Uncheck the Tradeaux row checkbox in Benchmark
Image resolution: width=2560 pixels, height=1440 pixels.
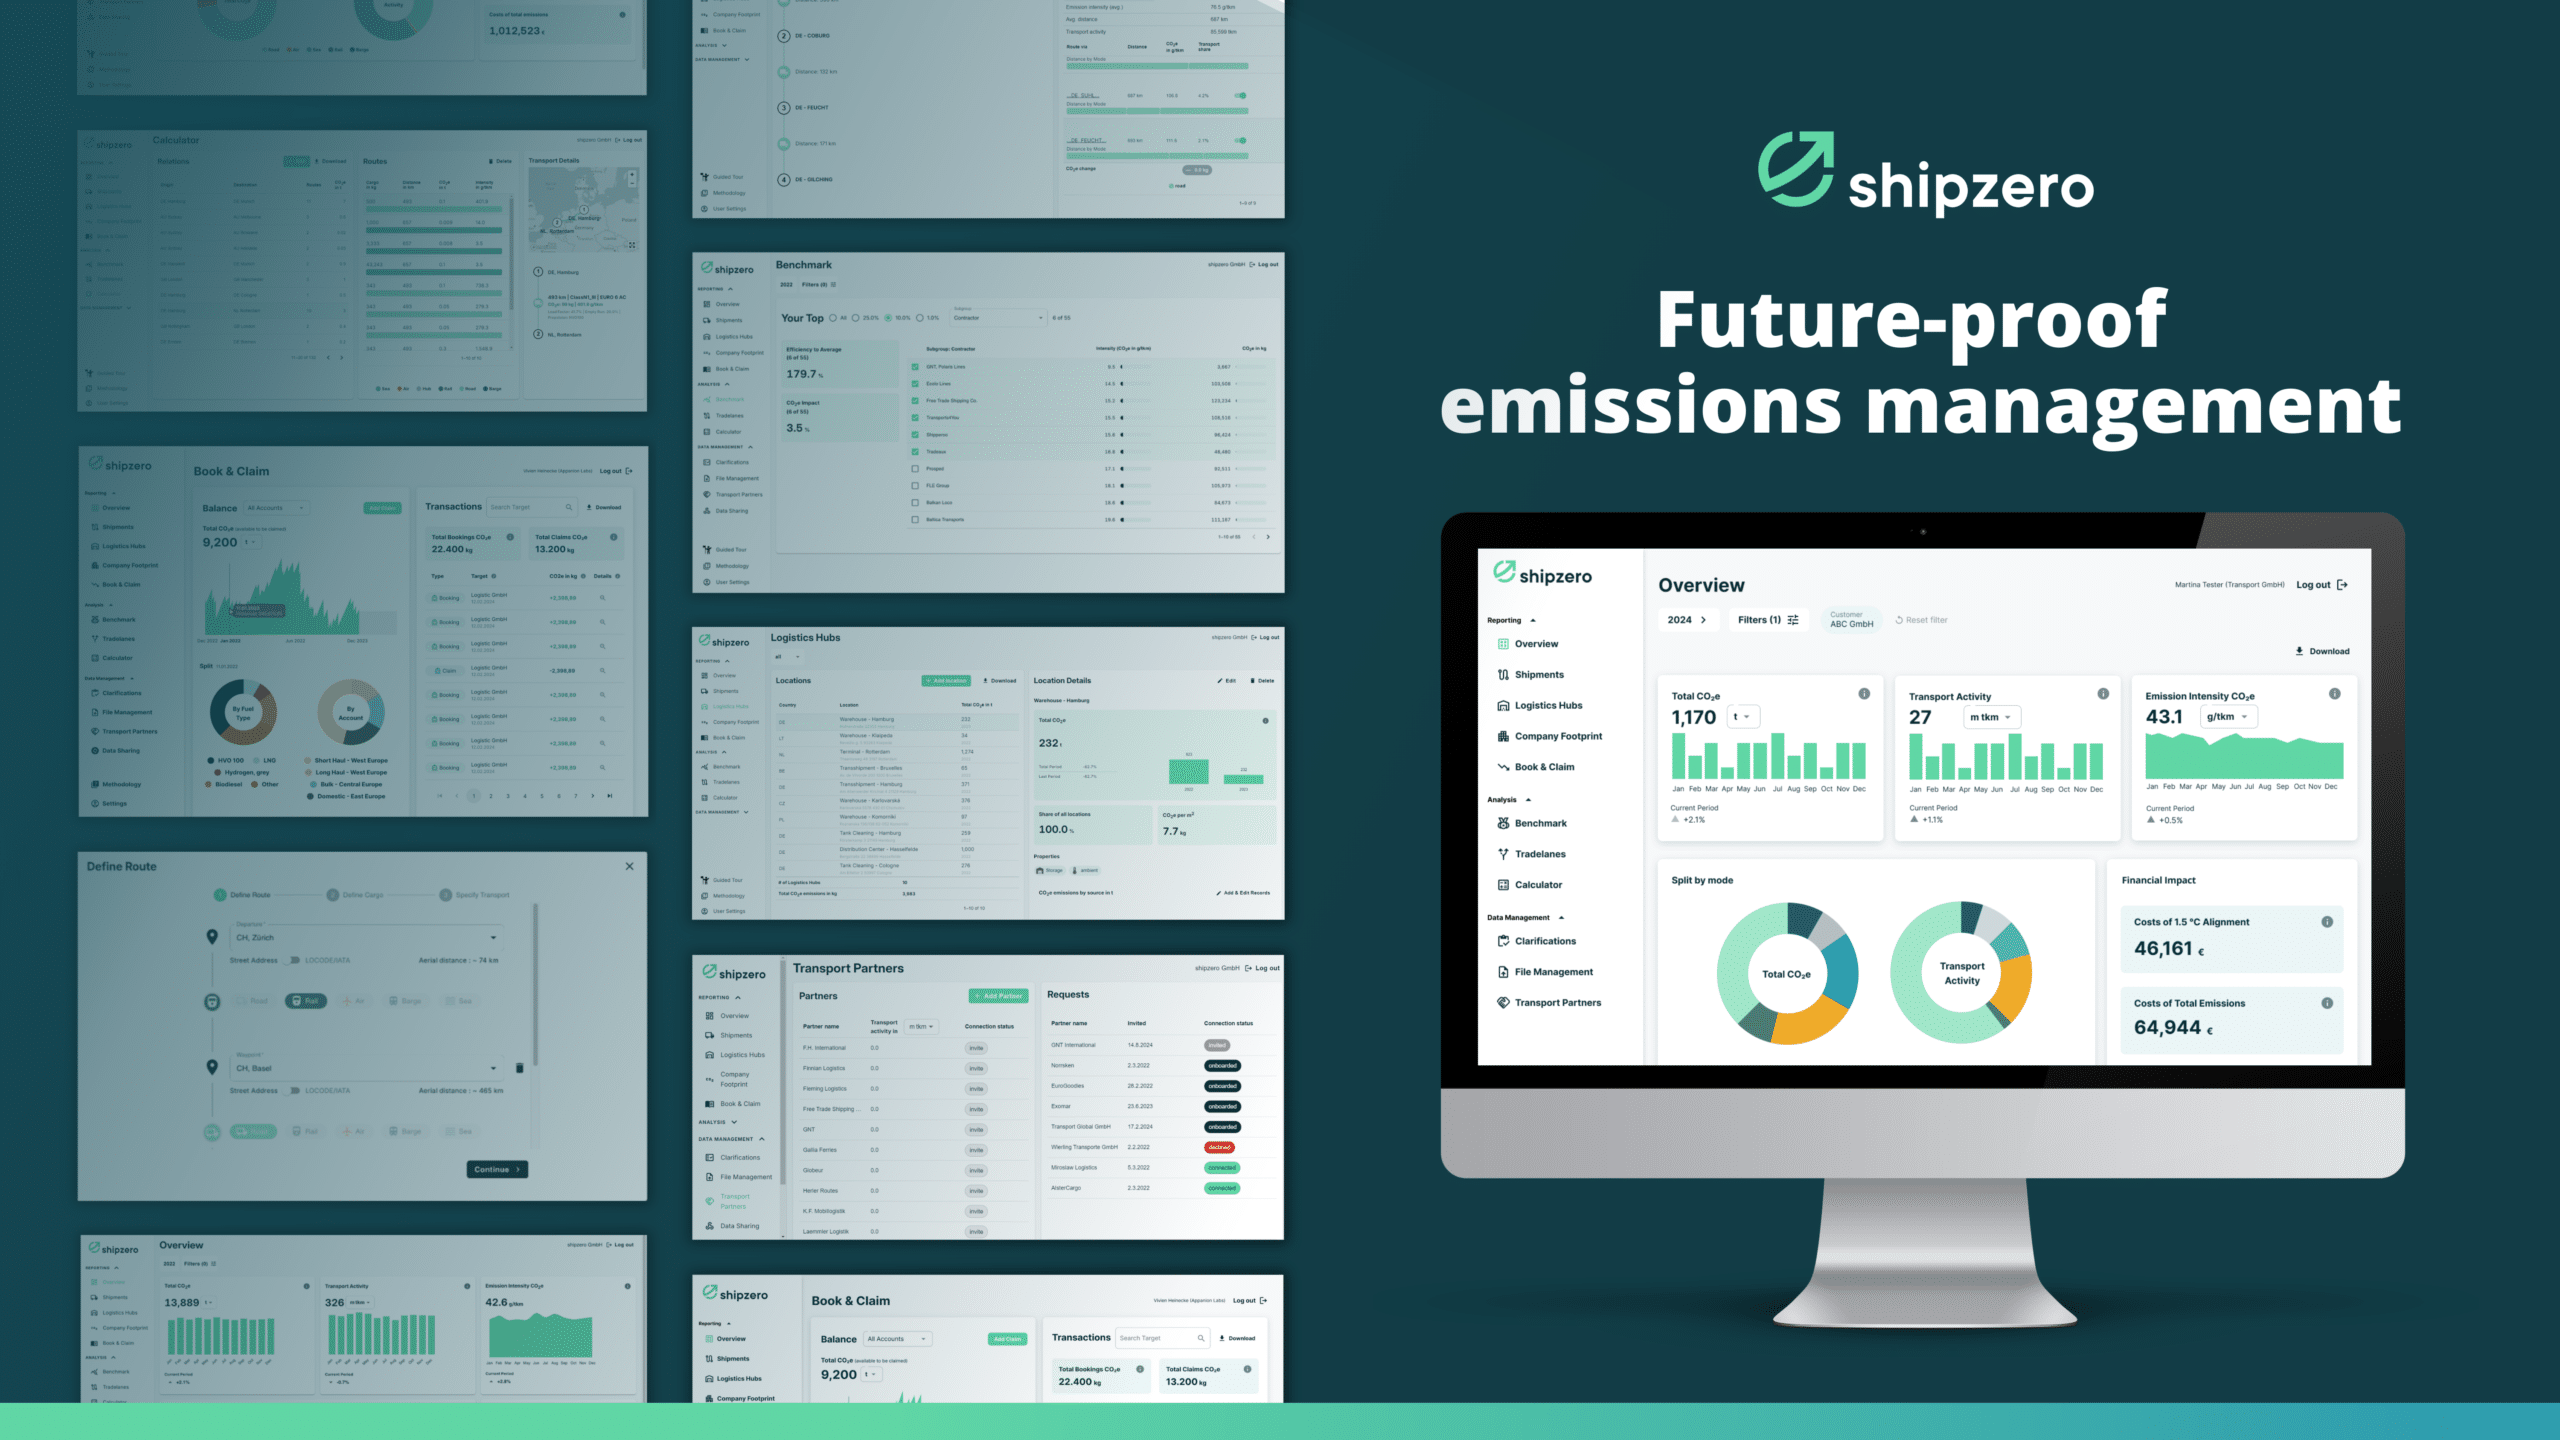point(915,452)
